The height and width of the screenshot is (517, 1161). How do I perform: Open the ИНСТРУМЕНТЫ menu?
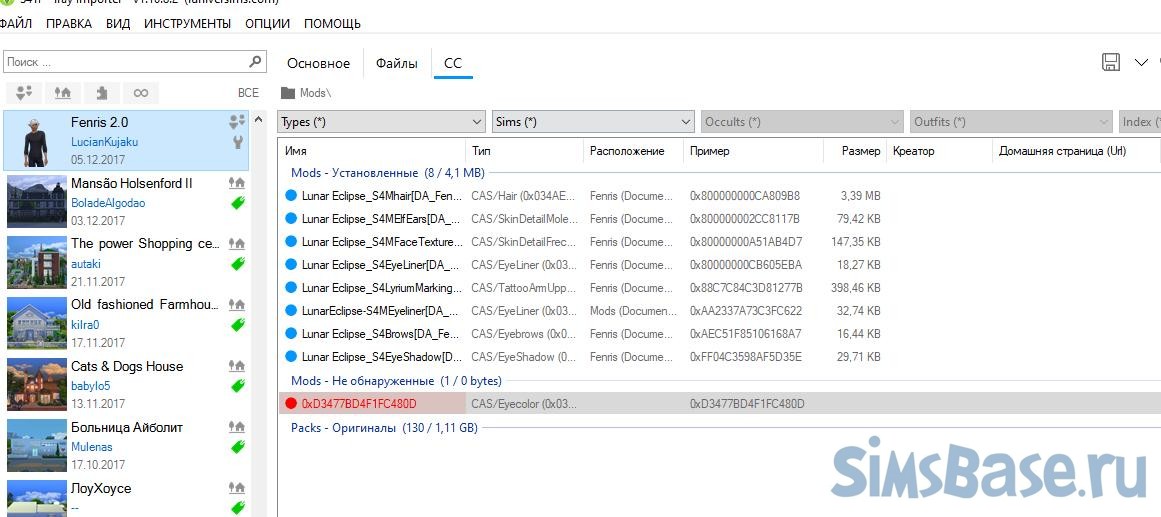[187, 23]
